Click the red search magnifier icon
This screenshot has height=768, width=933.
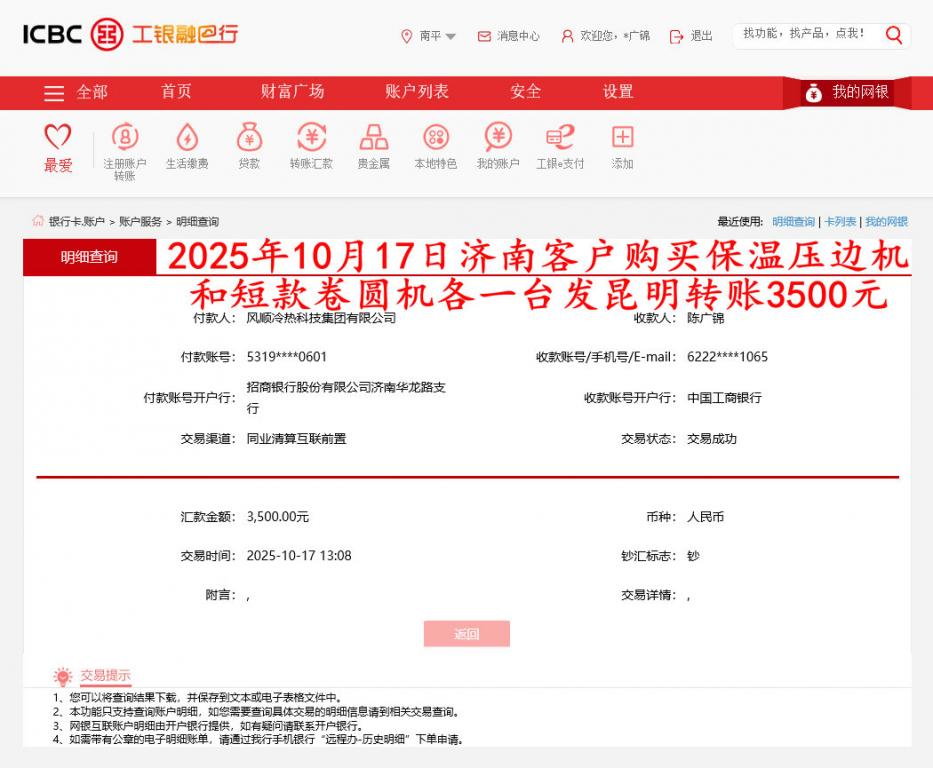tap(894, 33)
